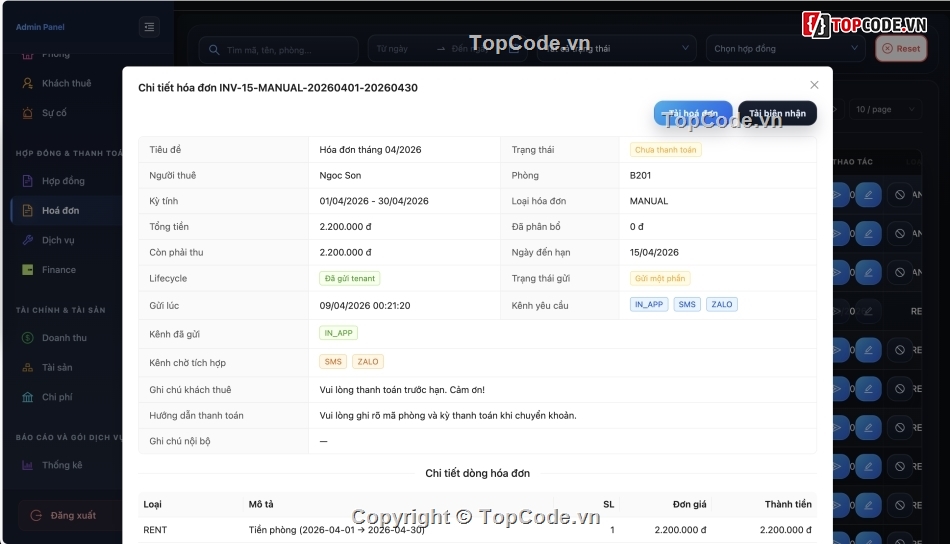950x544 pixels.
Task: Go to Hợp đồng page
Action: 63,181
